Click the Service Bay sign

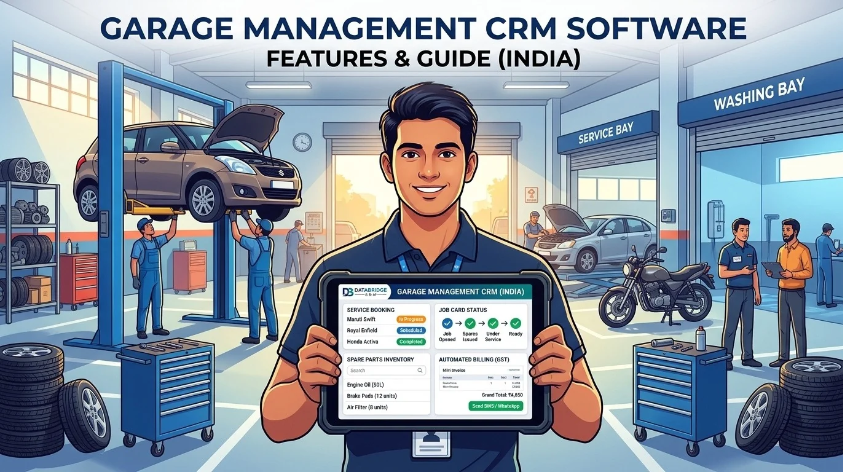click(606, 133)
